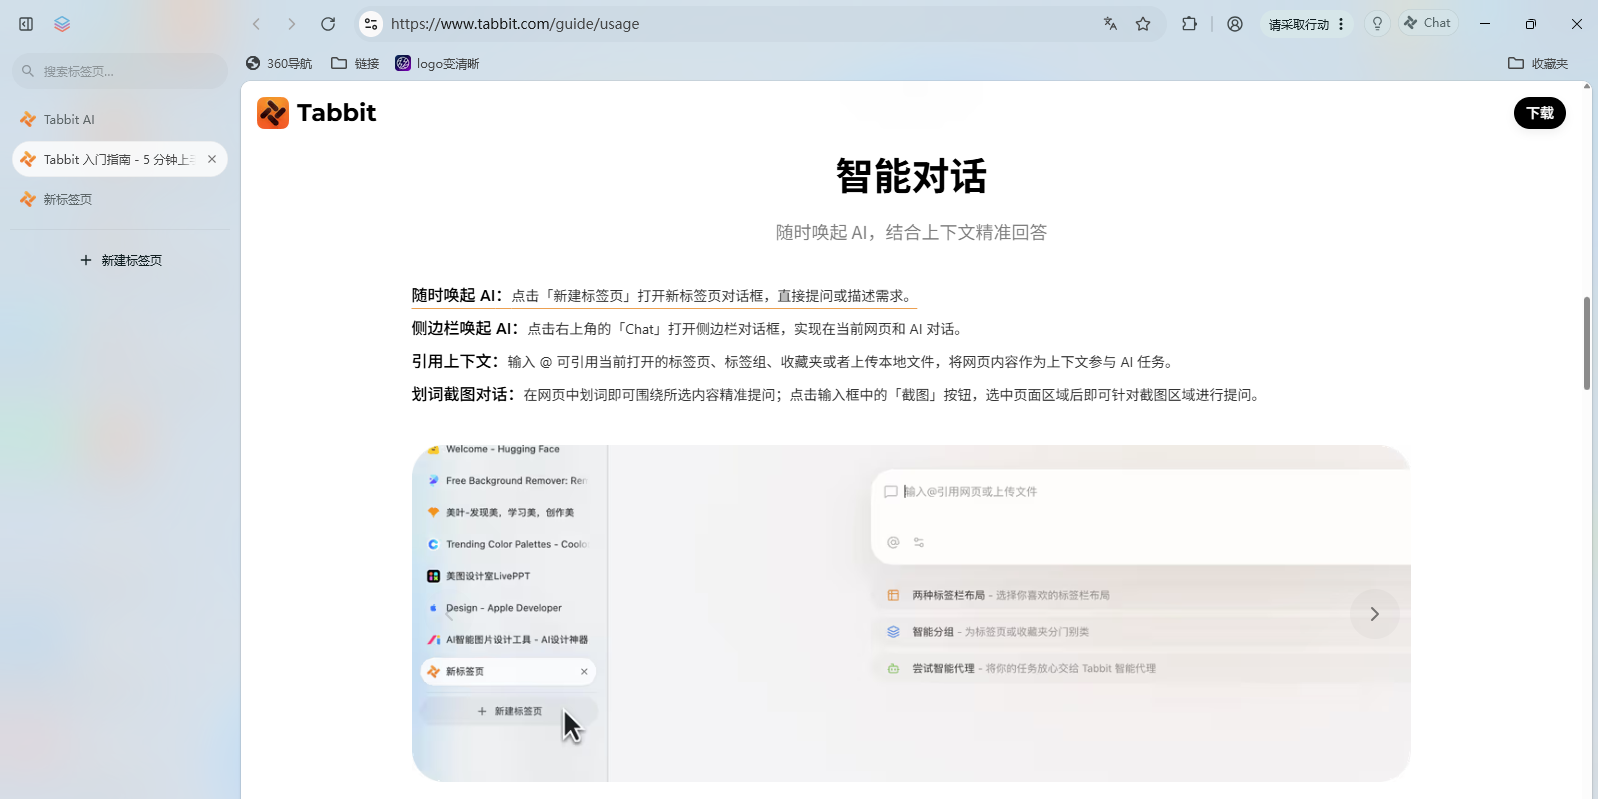The height and width of the screenshot is (799, 1598).
Task: Click the Tabbit logo on the page
Action: click(316, 113)
